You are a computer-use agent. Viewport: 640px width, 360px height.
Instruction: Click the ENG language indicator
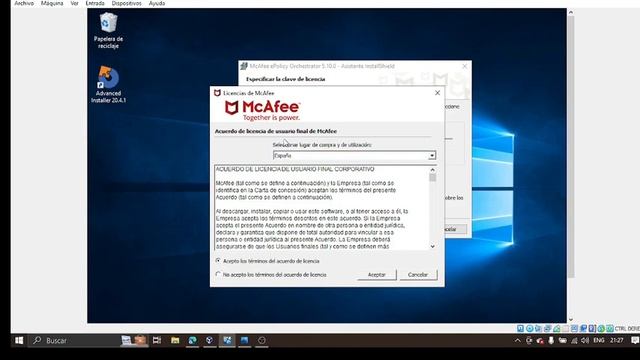tap(599, 340)
